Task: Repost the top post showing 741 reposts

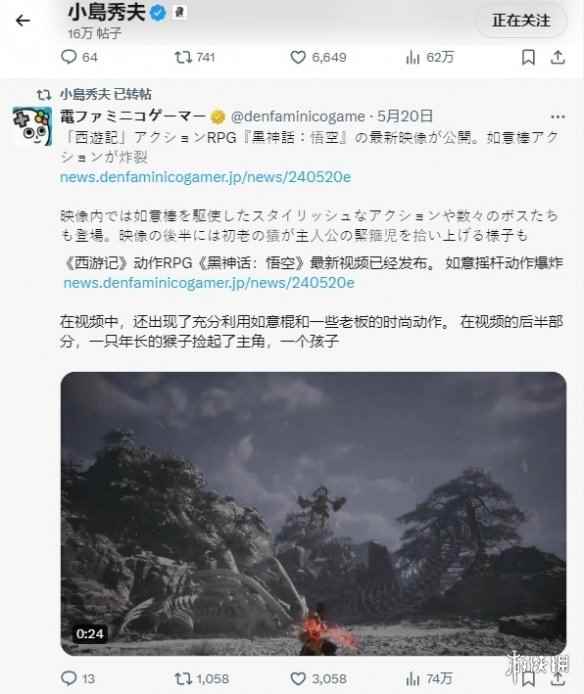Action: coord(194,57)
